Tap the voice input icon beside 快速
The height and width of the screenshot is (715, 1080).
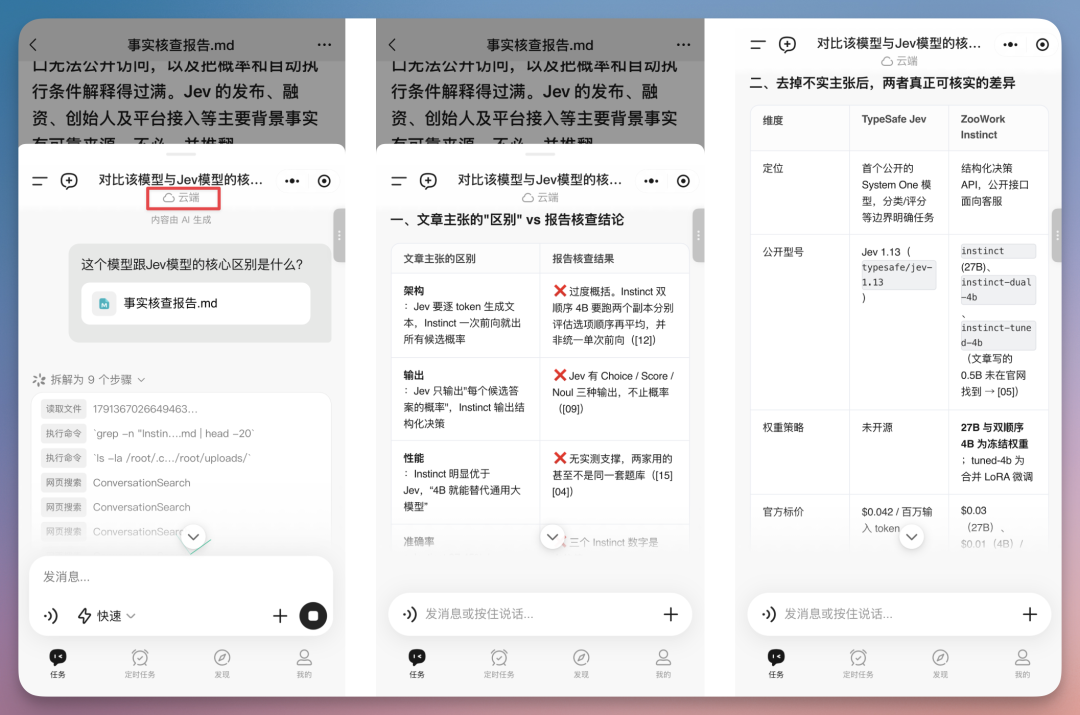[x=51, y=616]
